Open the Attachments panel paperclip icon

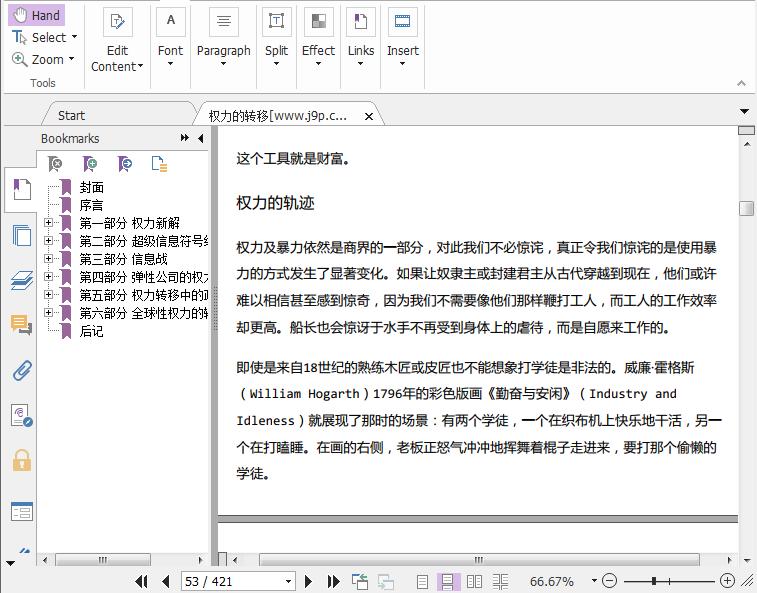coord(21,371)
